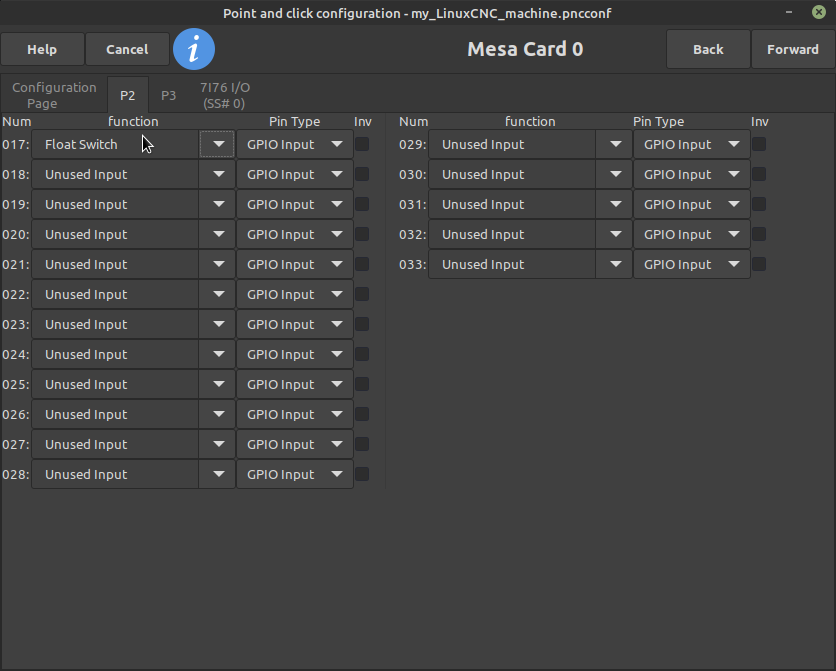Viewport: 836px width, 671px height.
Task: Check the Inv box on pin 031
Action: 759,204
